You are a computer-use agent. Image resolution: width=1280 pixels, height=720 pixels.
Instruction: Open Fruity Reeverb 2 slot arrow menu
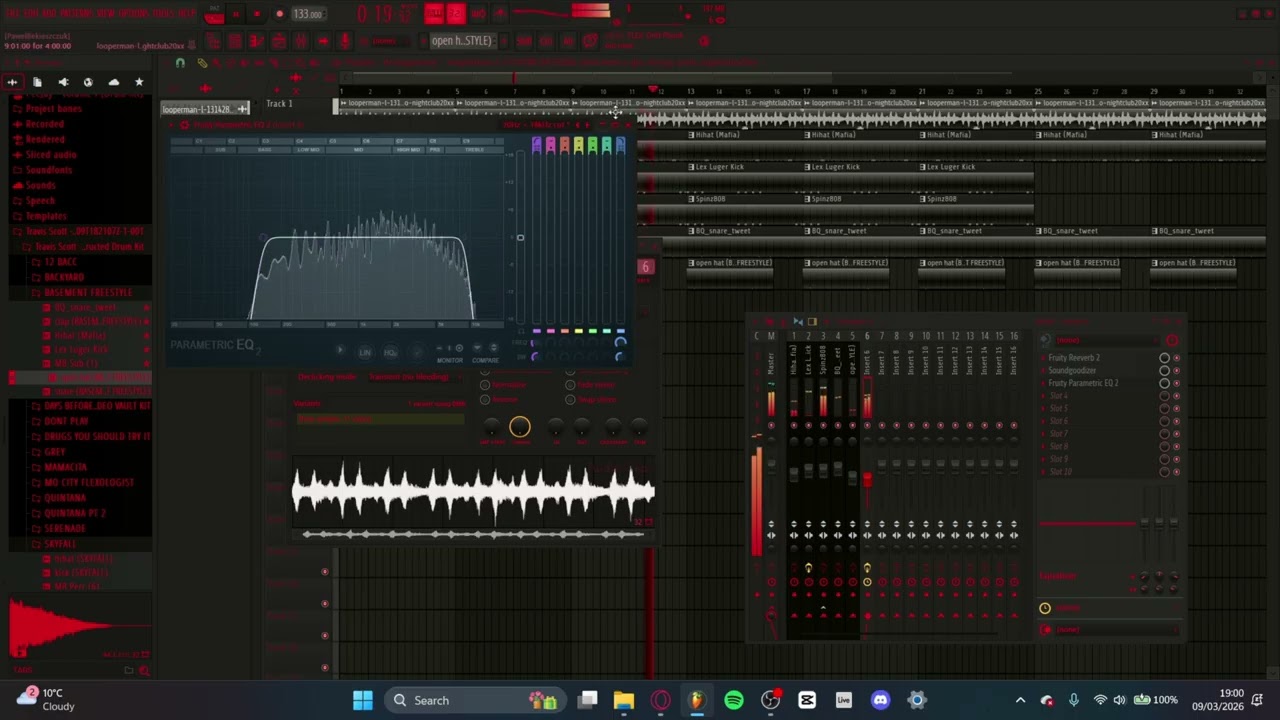(1042, 358)
